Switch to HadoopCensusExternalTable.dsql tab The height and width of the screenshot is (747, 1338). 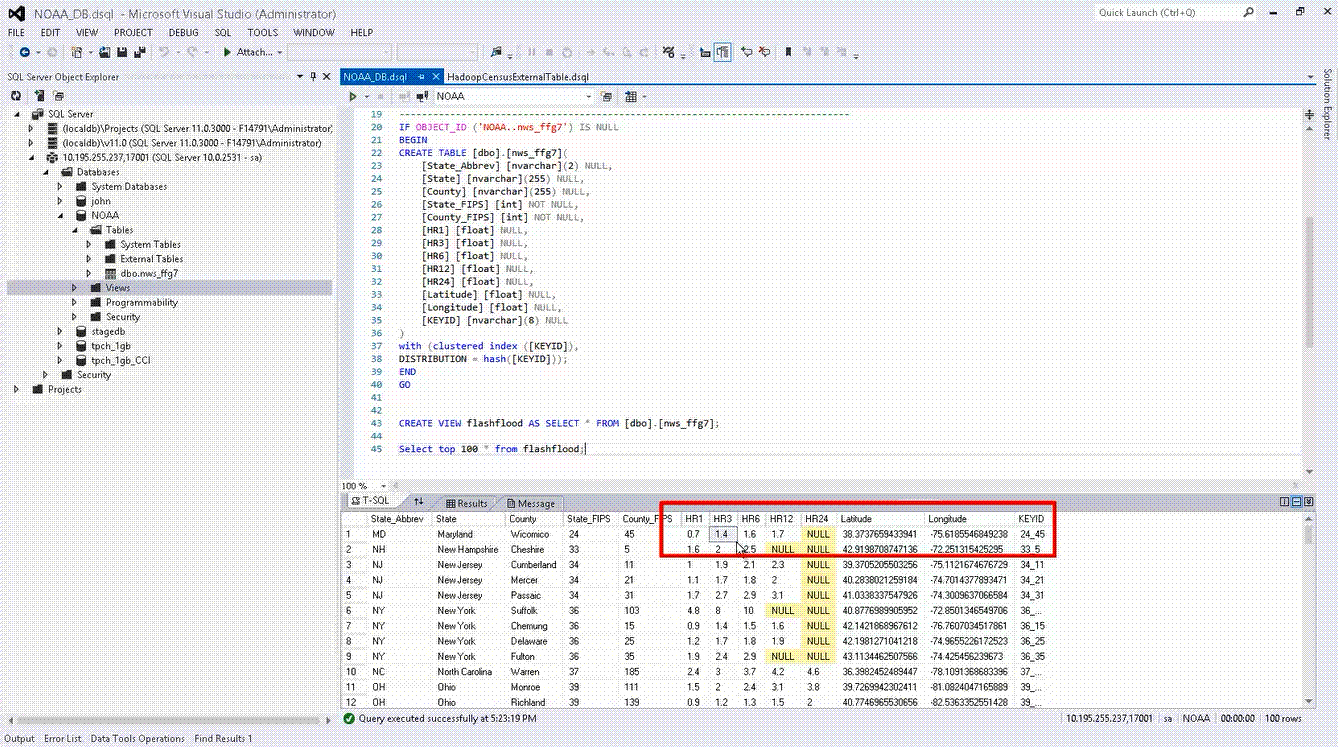[518, 77]
